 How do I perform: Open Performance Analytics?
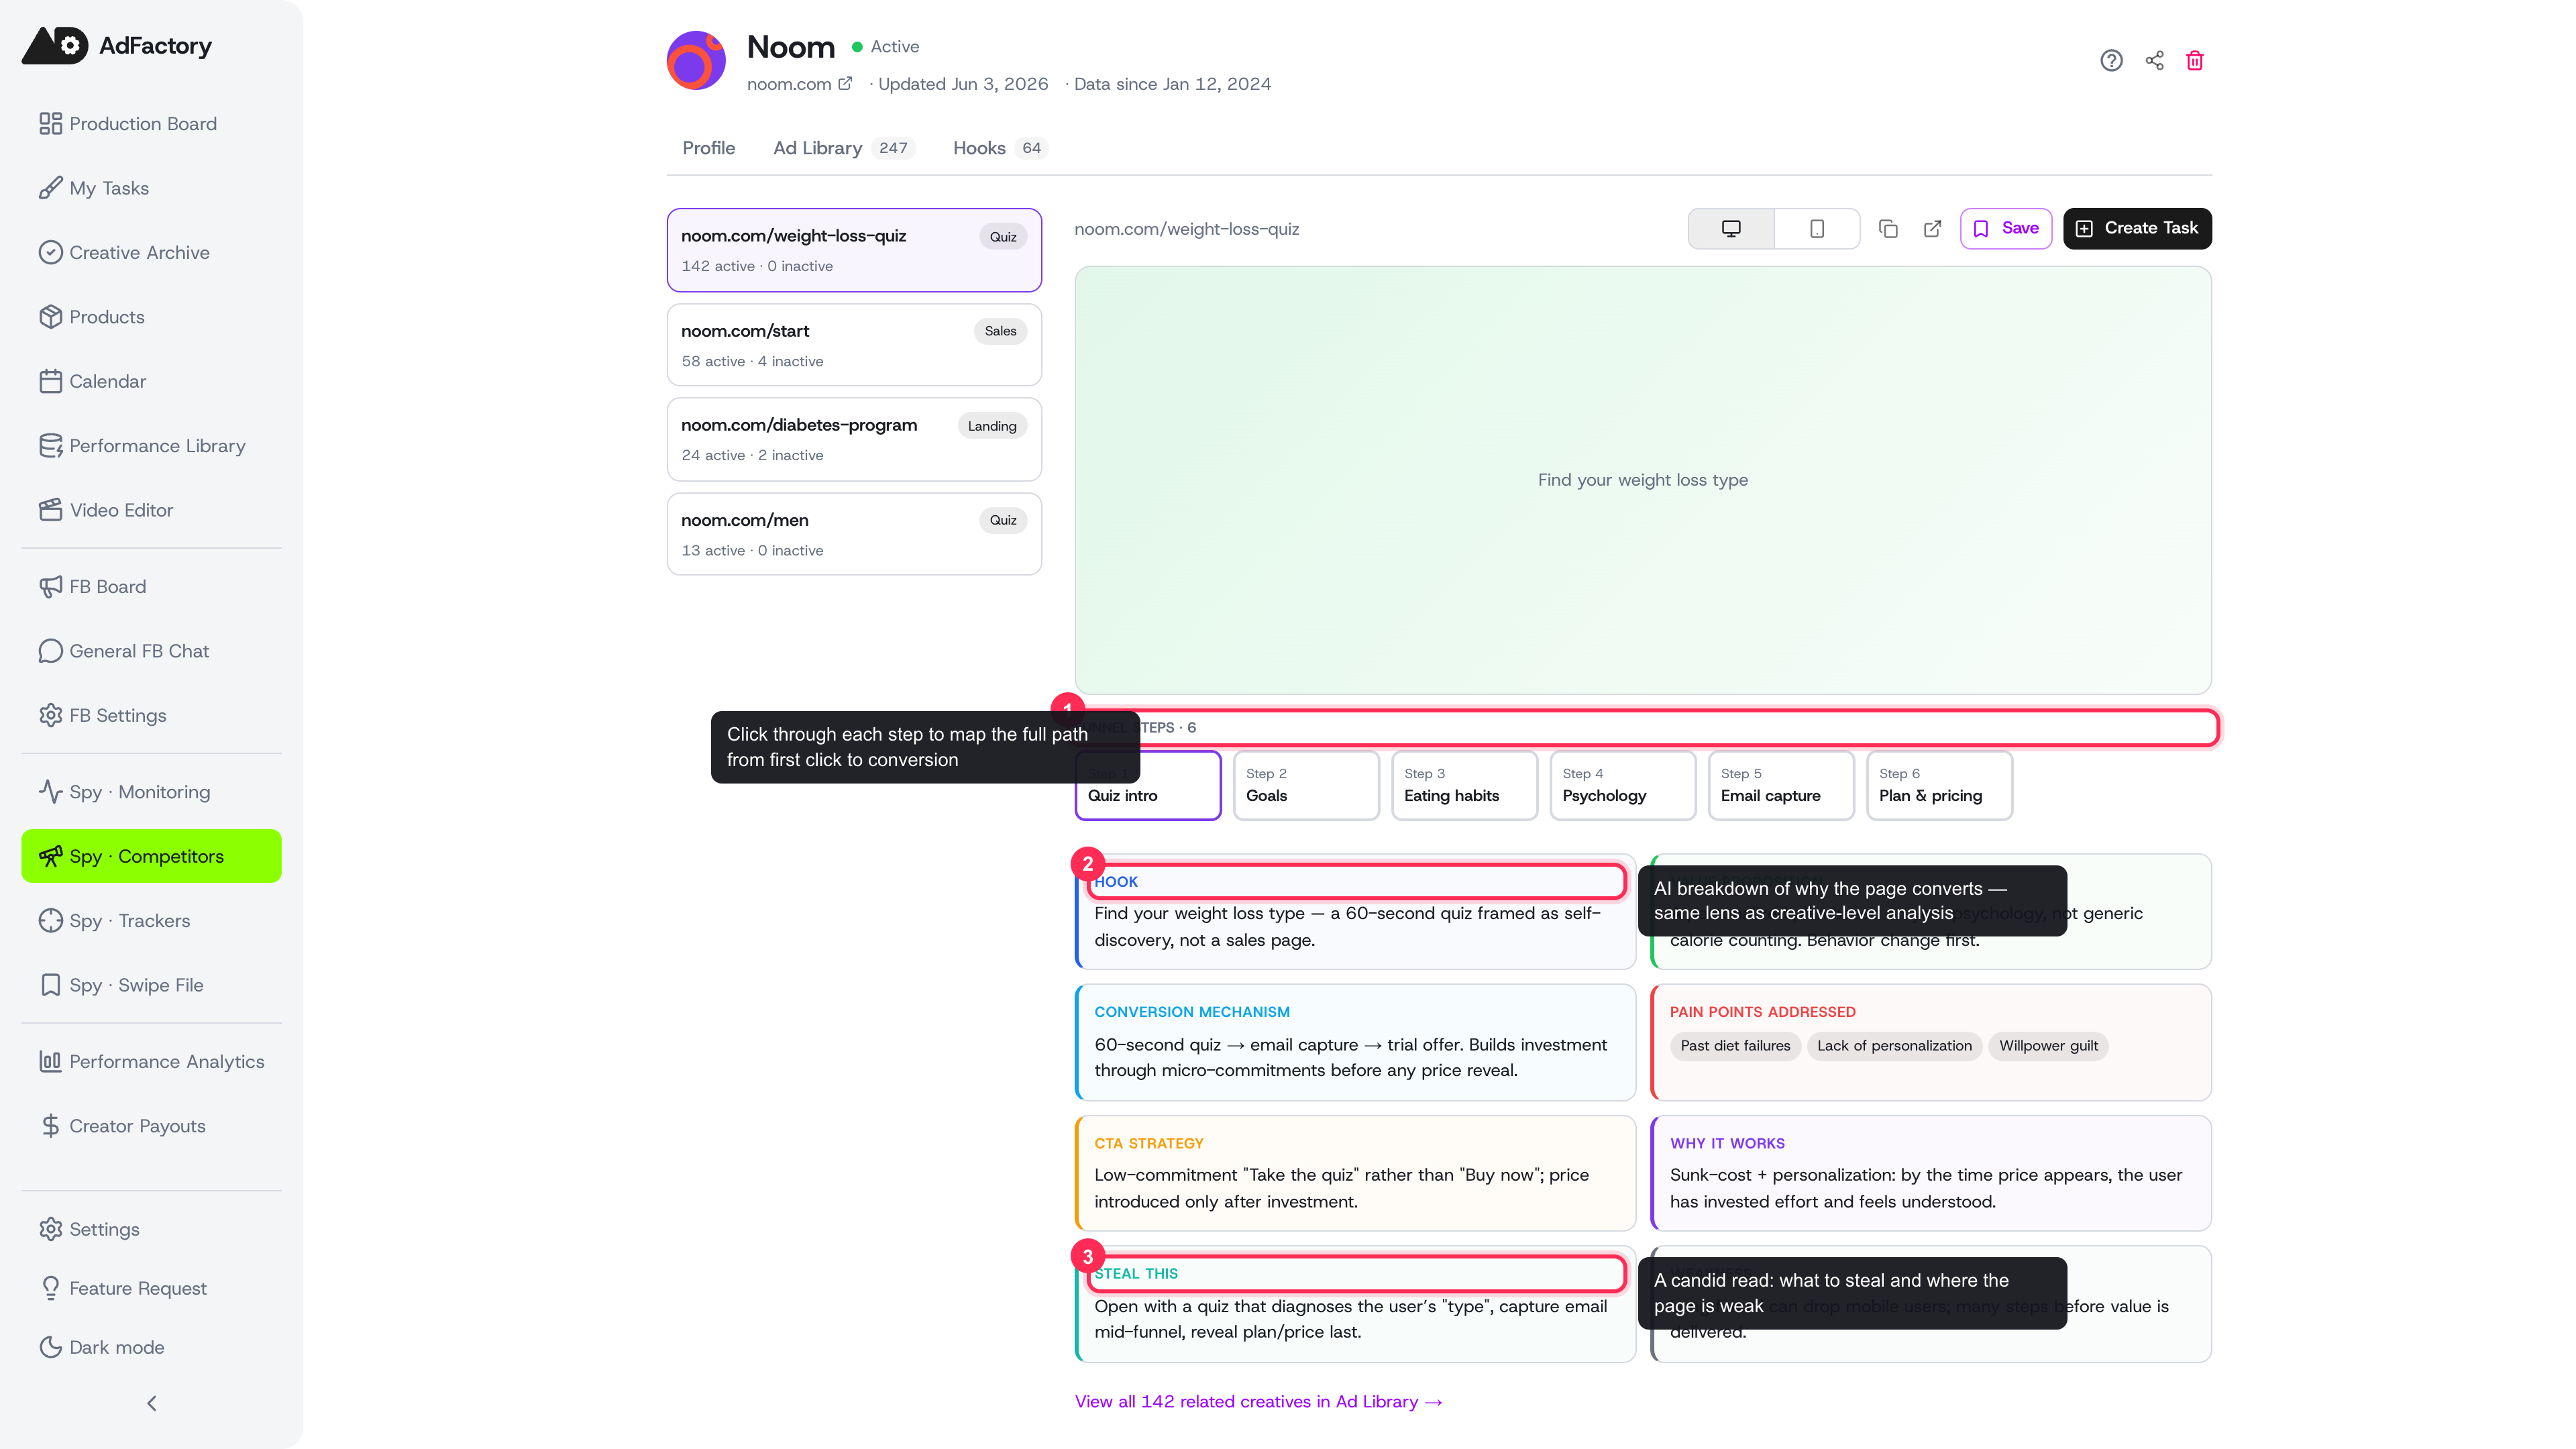point(151,1062)
